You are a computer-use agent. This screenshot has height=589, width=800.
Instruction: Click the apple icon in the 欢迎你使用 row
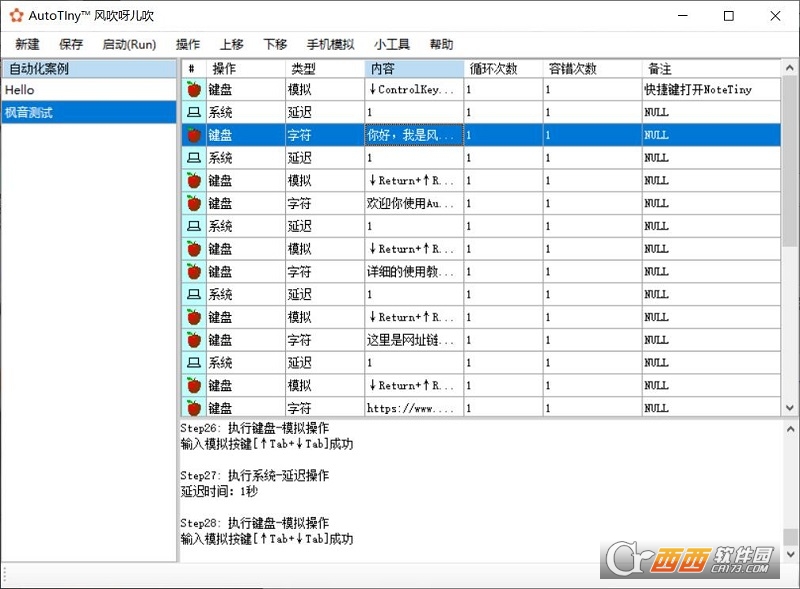click(194, 203)
